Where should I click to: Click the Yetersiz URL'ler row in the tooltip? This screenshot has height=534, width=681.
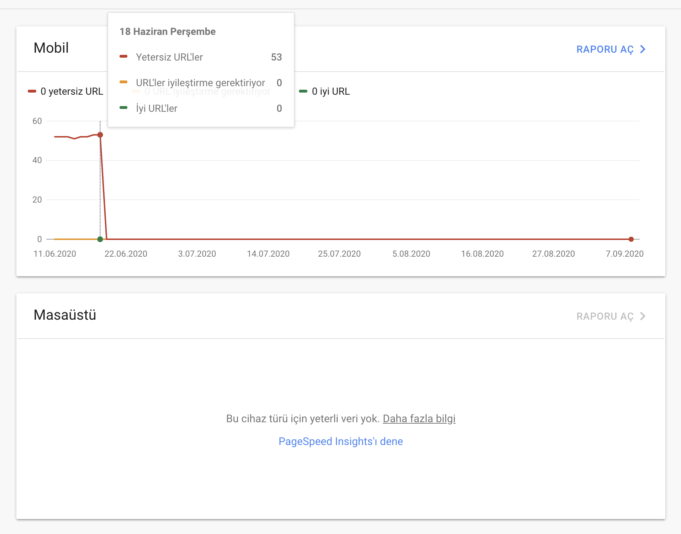click(169, 57)
